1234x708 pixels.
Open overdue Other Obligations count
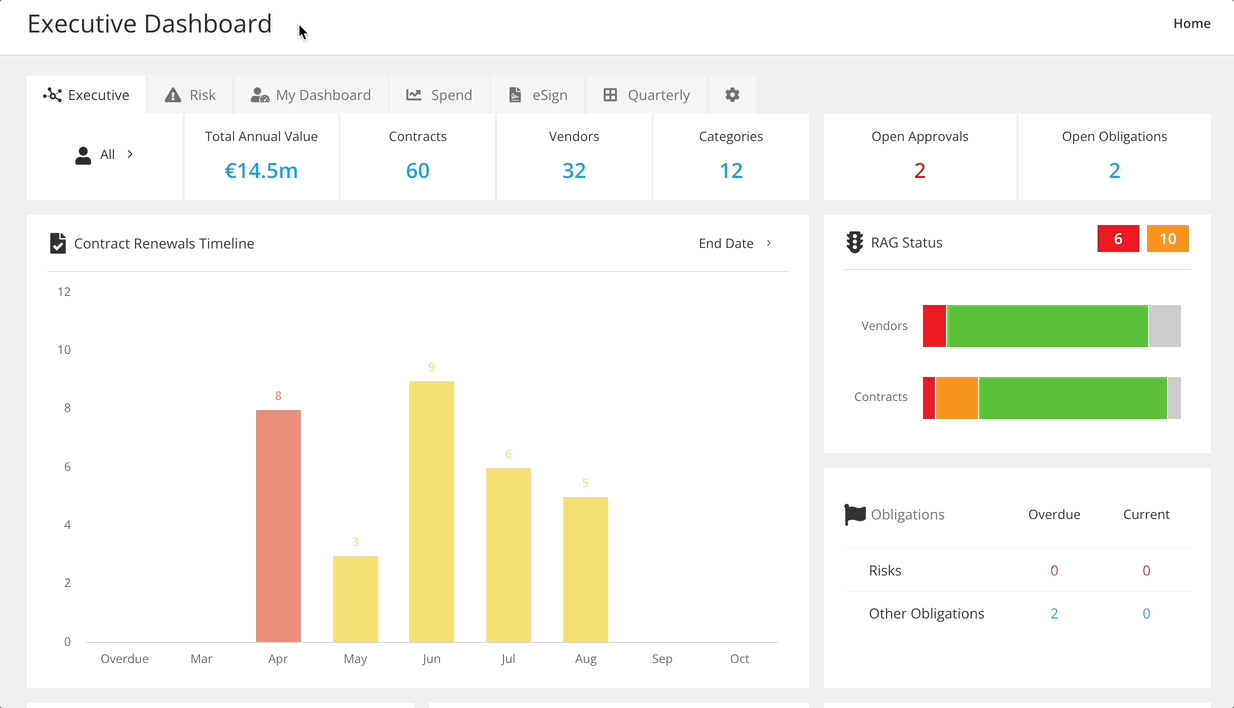[1054, 614]
